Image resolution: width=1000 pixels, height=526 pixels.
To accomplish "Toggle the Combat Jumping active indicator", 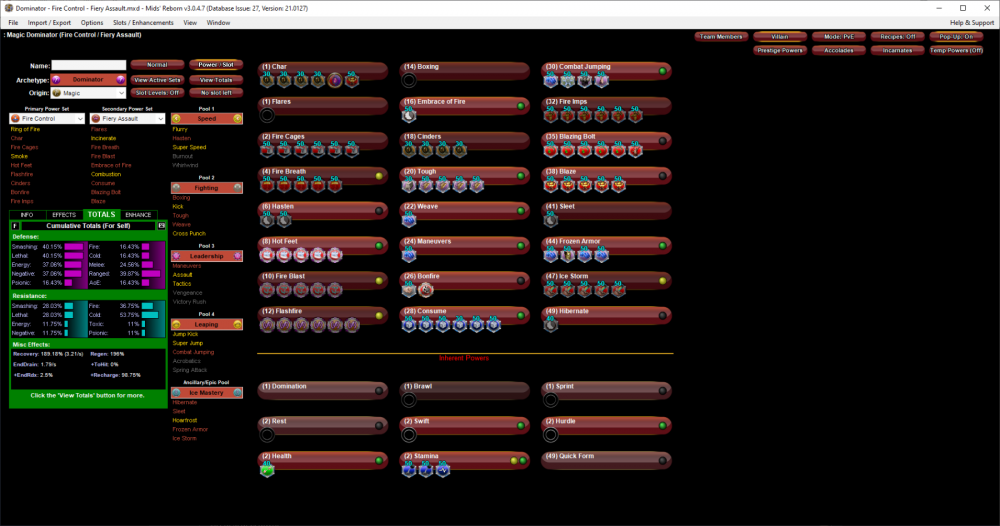I will click(x=662, y=71).
